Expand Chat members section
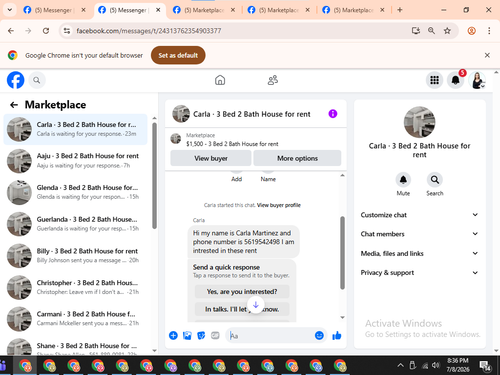 419,234
